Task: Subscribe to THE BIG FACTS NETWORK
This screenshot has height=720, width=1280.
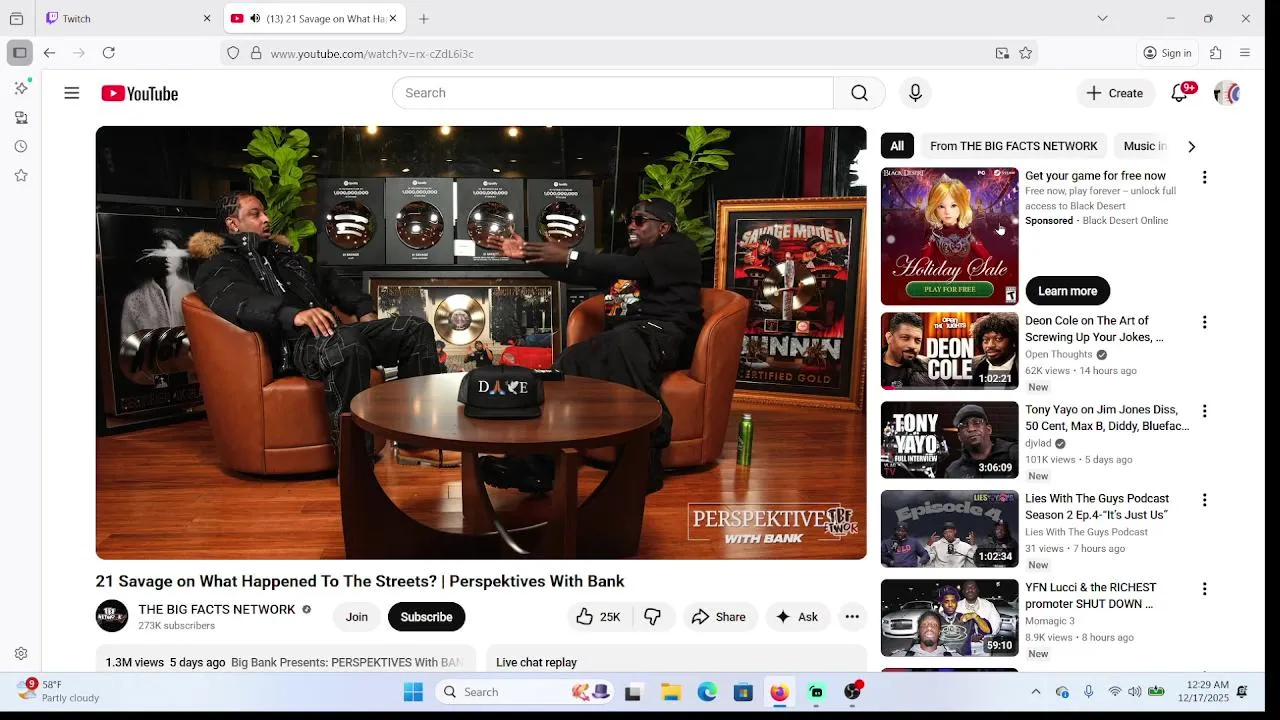Action: [426, 617]
